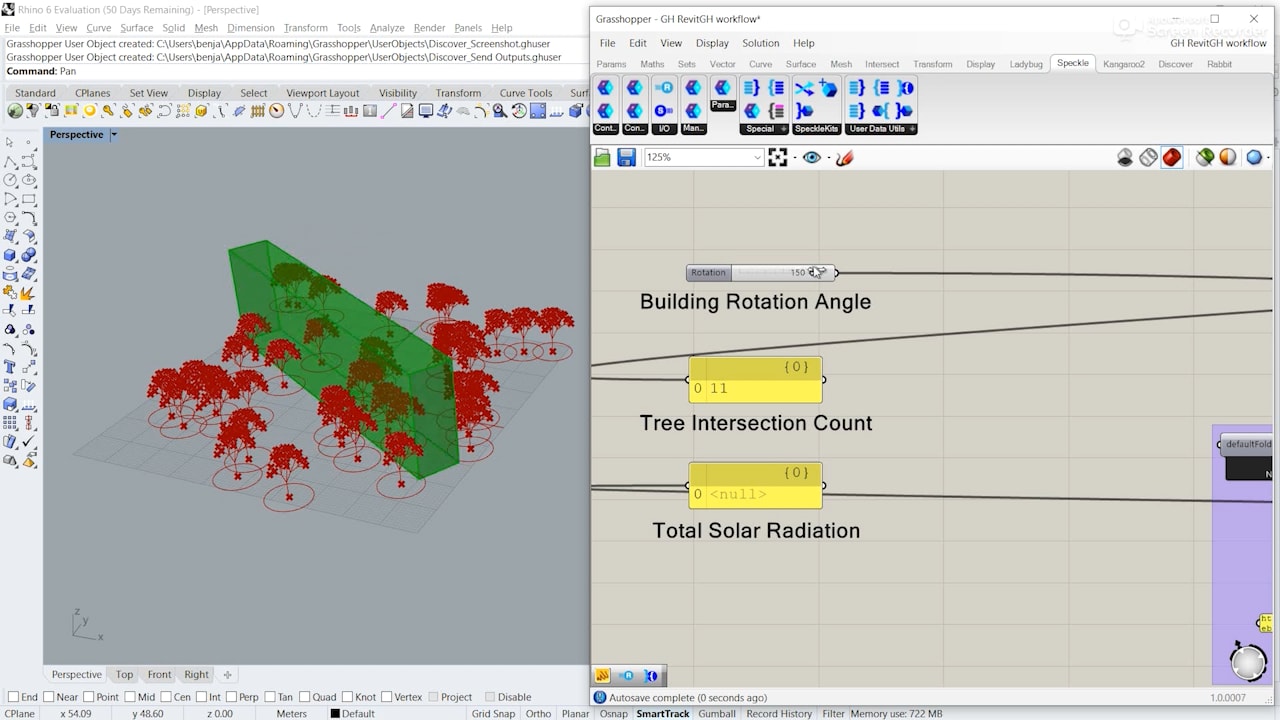Click the sketch brush icon on canvas toolbar

tap(844, 158)
